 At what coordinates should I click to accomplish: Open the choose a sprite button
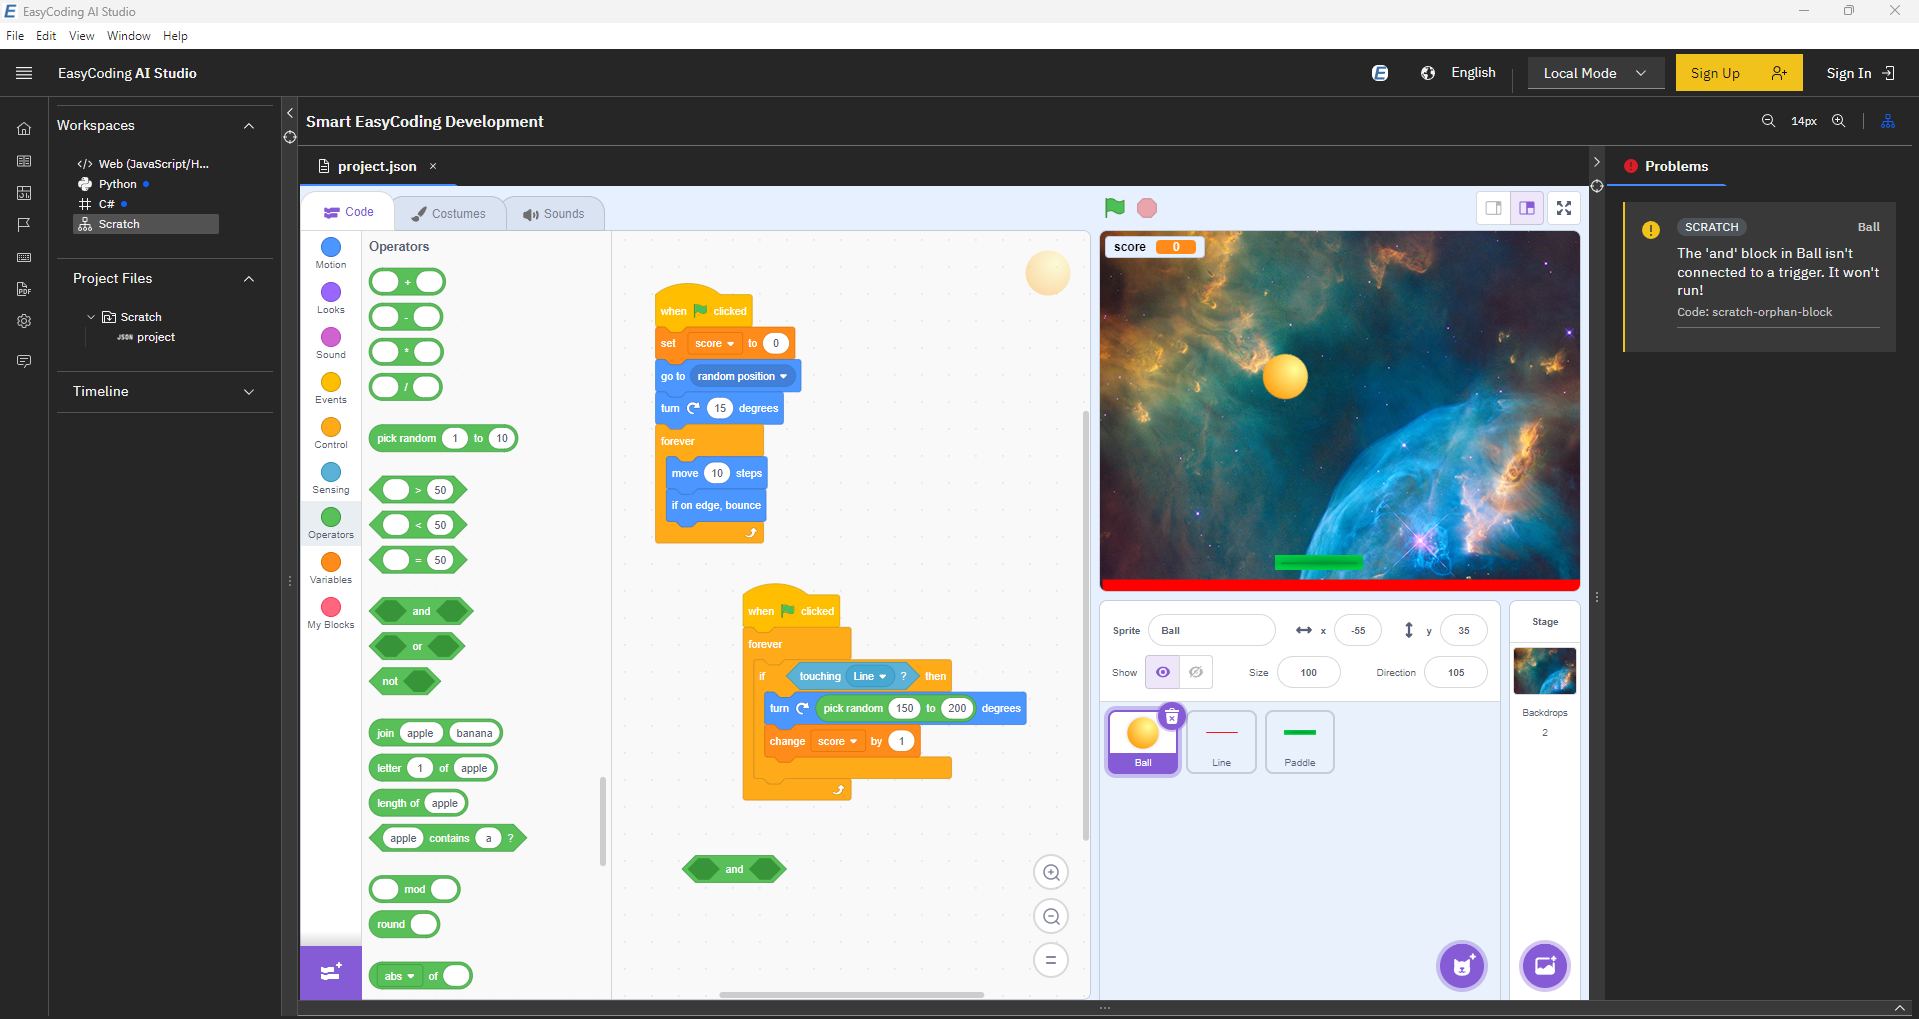[1462, 966]
